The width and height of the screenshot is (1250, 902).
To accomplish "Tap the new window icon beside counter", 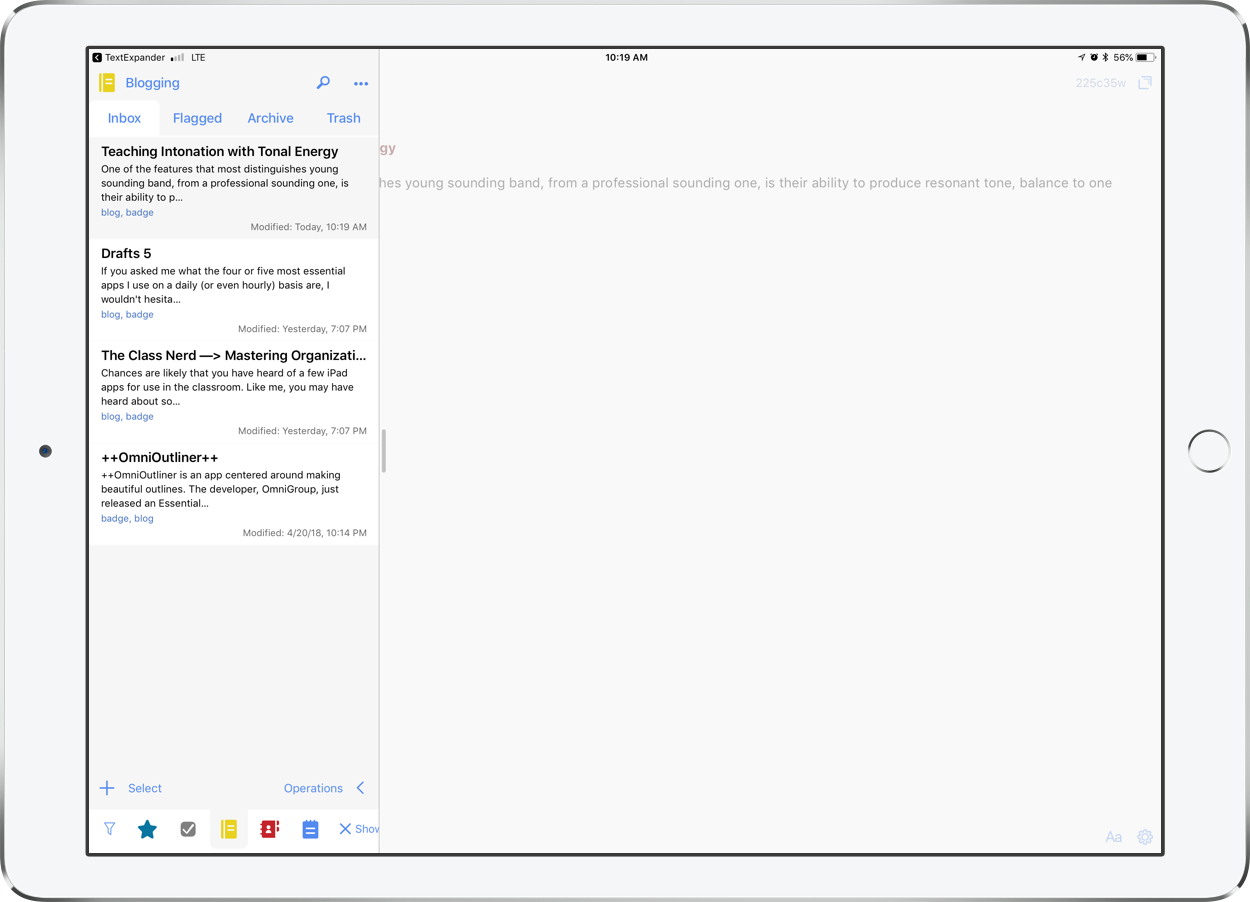I will (x=1145, y=83).
